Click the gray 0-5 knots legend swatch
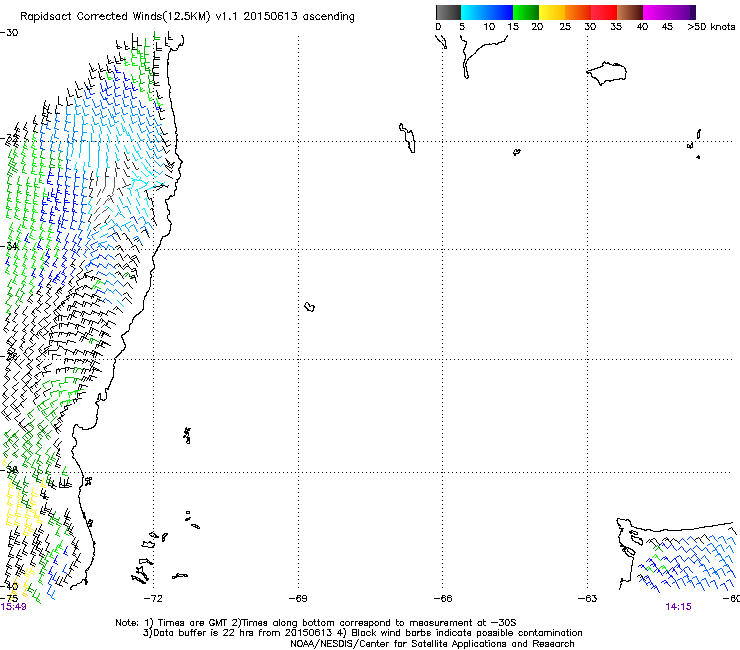740x650 pixels. [x=448, y=12]
